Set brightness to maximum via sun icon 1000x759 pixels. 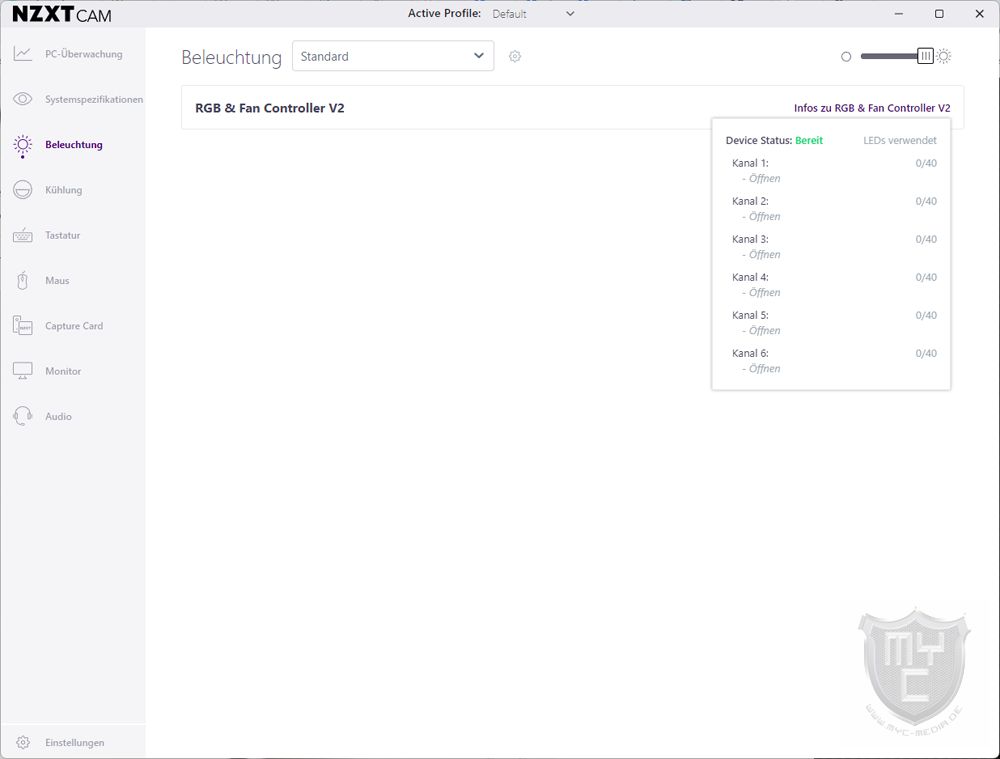pos(944,56)
